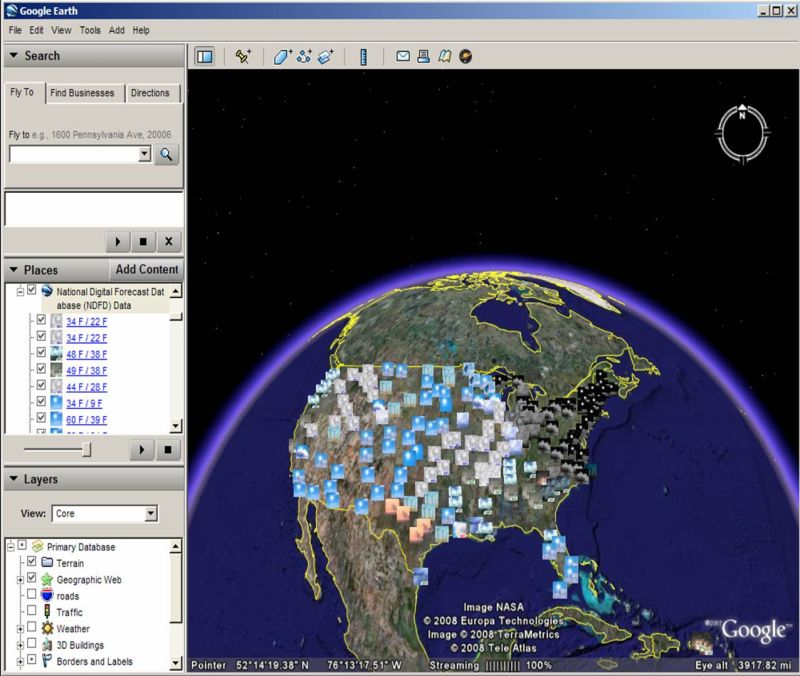Enable the Weather layer checkbox

pos(32,627)
